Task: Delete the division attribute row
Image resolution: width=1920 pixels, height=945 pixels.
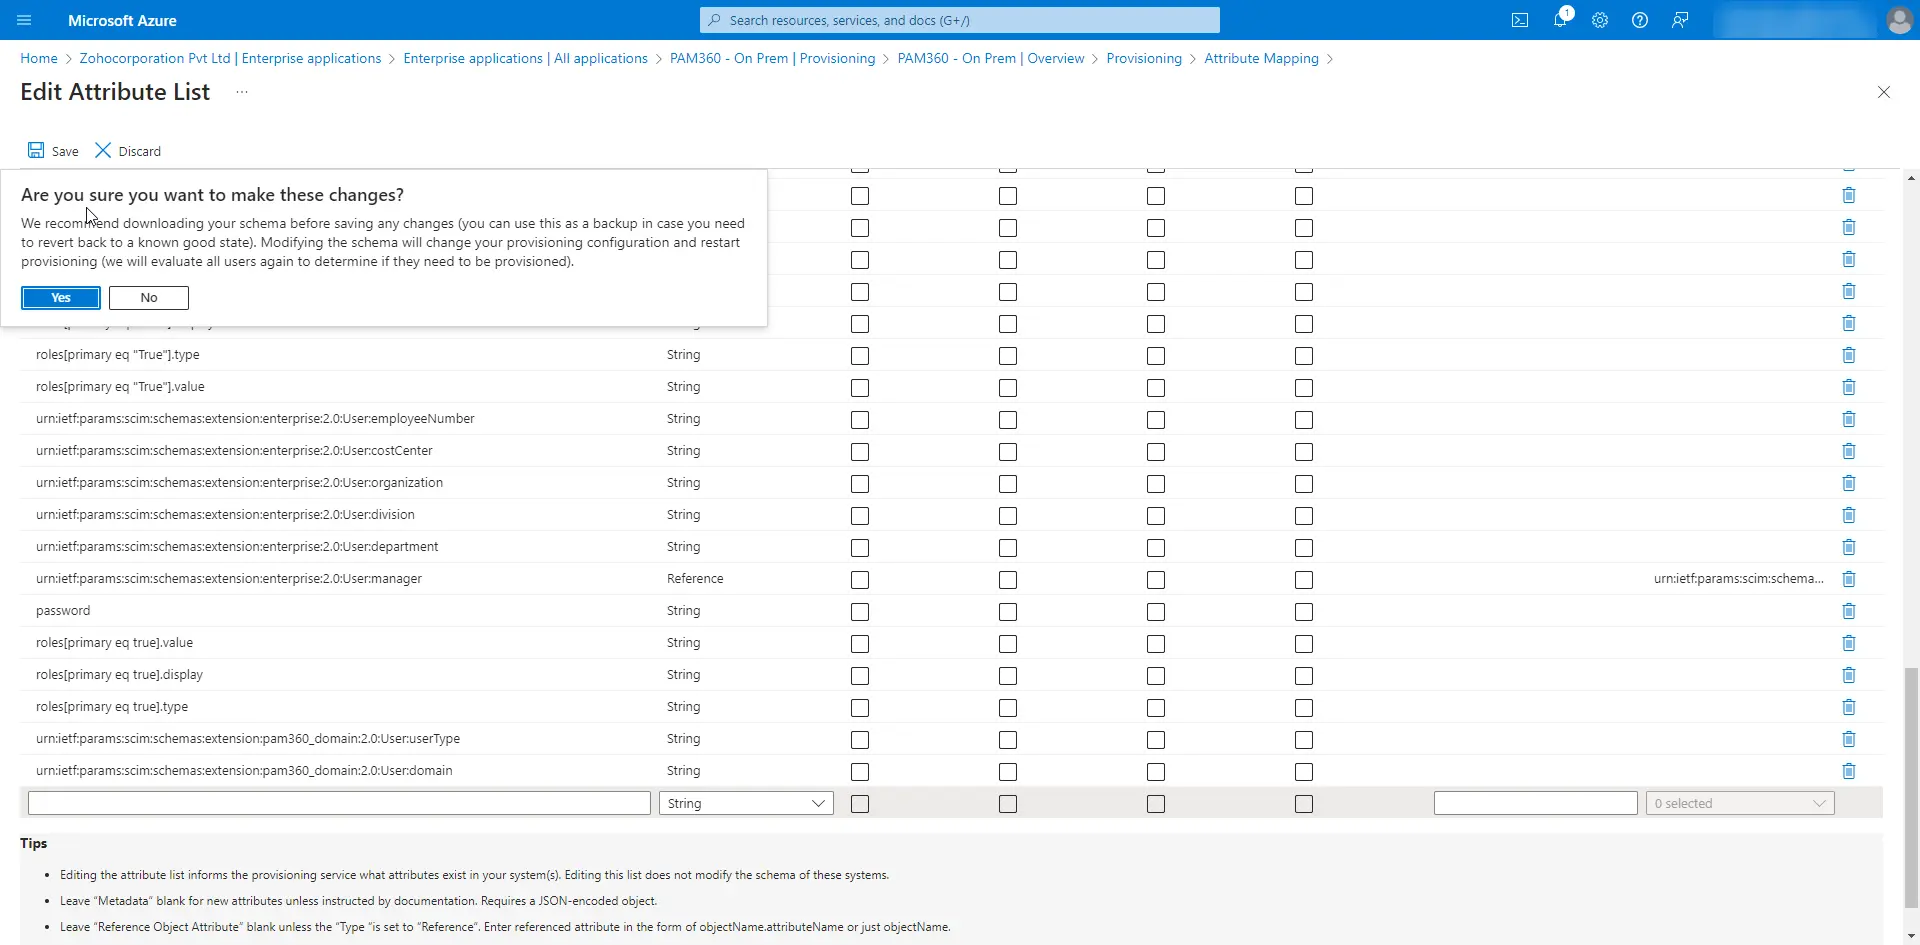Action: [1849, 515]
